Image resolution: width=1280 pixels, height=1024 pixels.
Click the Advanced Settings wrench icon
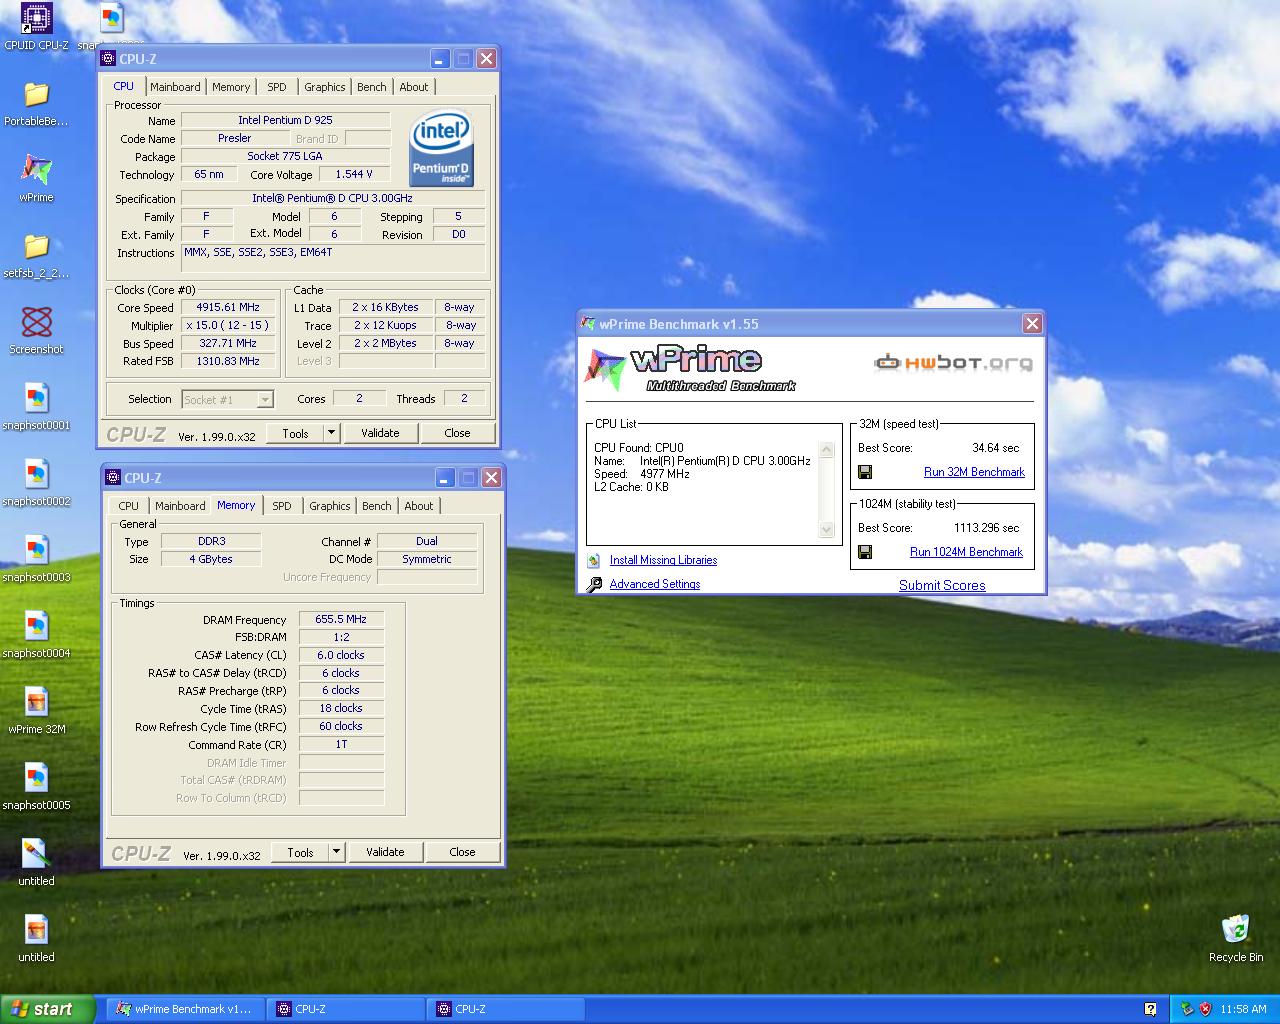point(594,585)
